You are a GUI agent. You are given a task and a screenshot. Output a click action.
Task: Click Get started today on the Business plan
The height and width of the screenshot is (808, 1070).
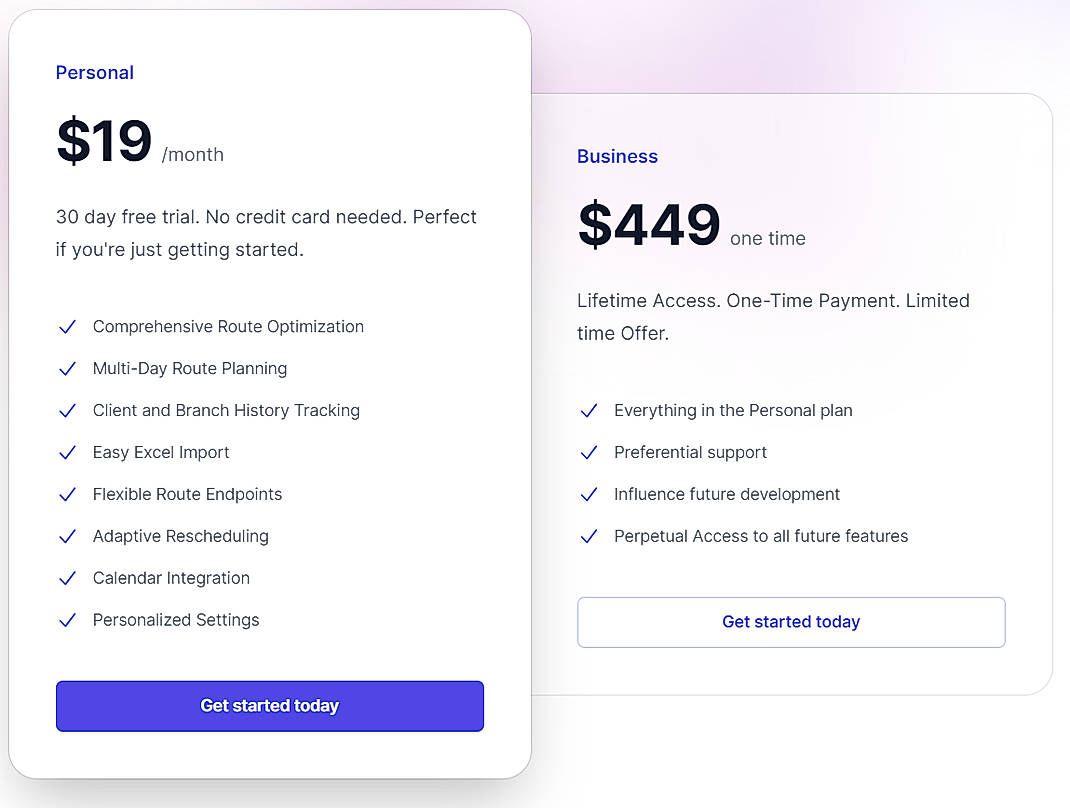click(791, 621)
